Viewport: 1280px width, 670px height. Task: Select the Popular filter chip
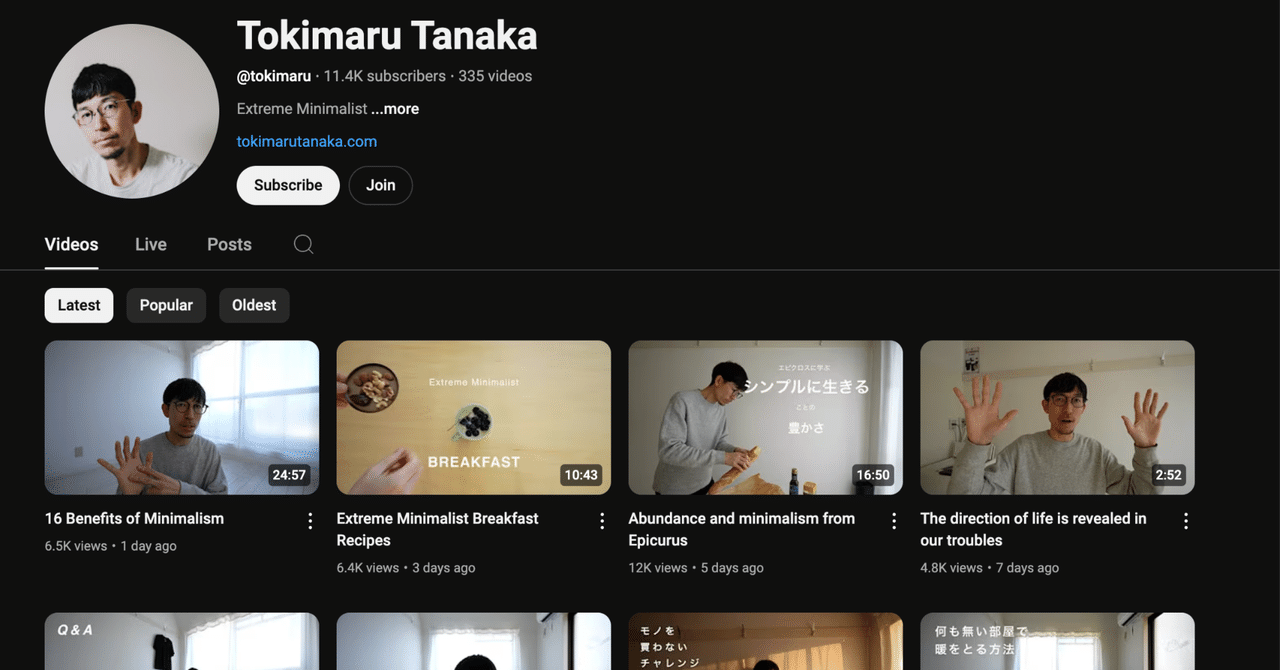(x=166, y=305)
